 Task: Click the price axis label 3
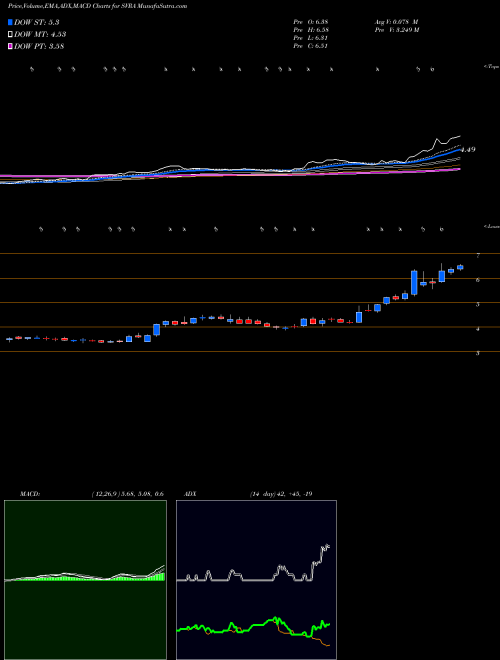pos(478,354)
